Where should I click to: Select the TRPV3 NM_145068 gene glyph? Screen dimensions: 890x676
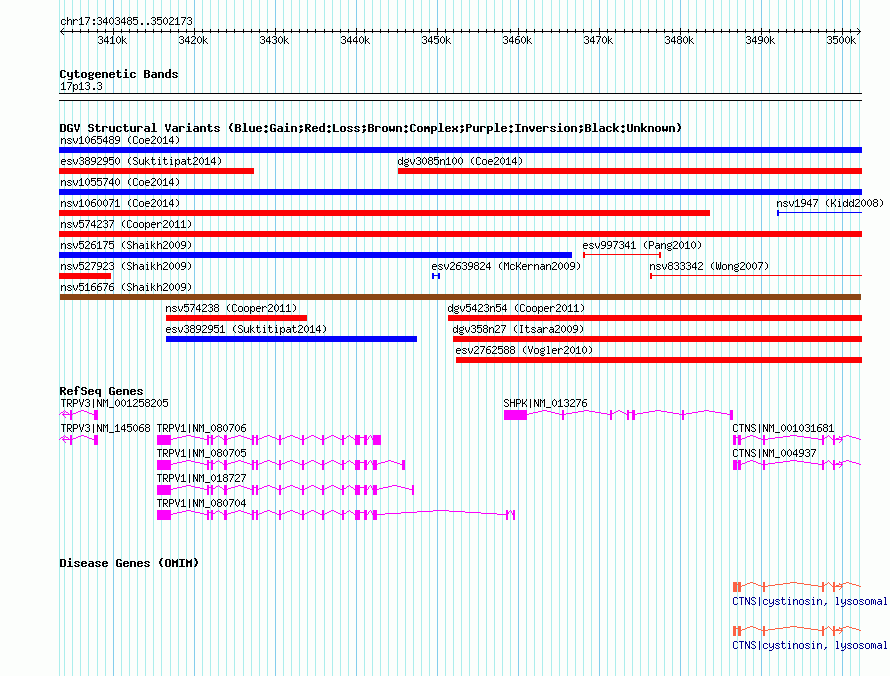[x=79, y=440]
